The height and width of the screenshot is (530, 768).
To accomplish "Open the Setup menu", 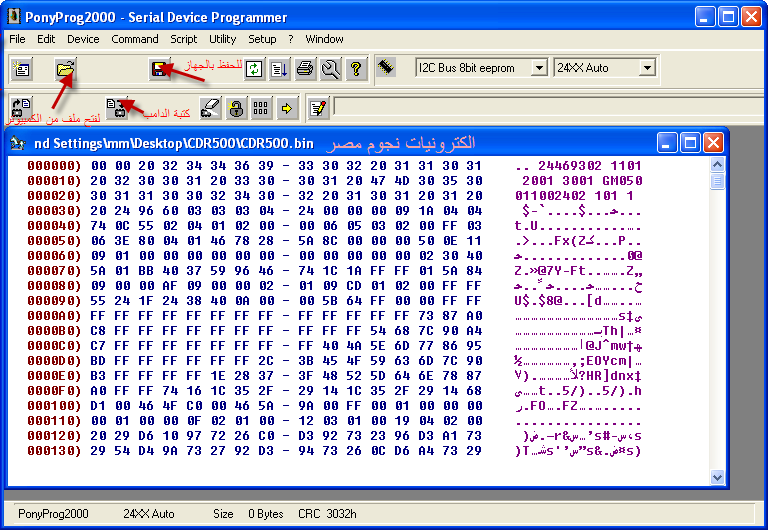I will click(262, 39).
